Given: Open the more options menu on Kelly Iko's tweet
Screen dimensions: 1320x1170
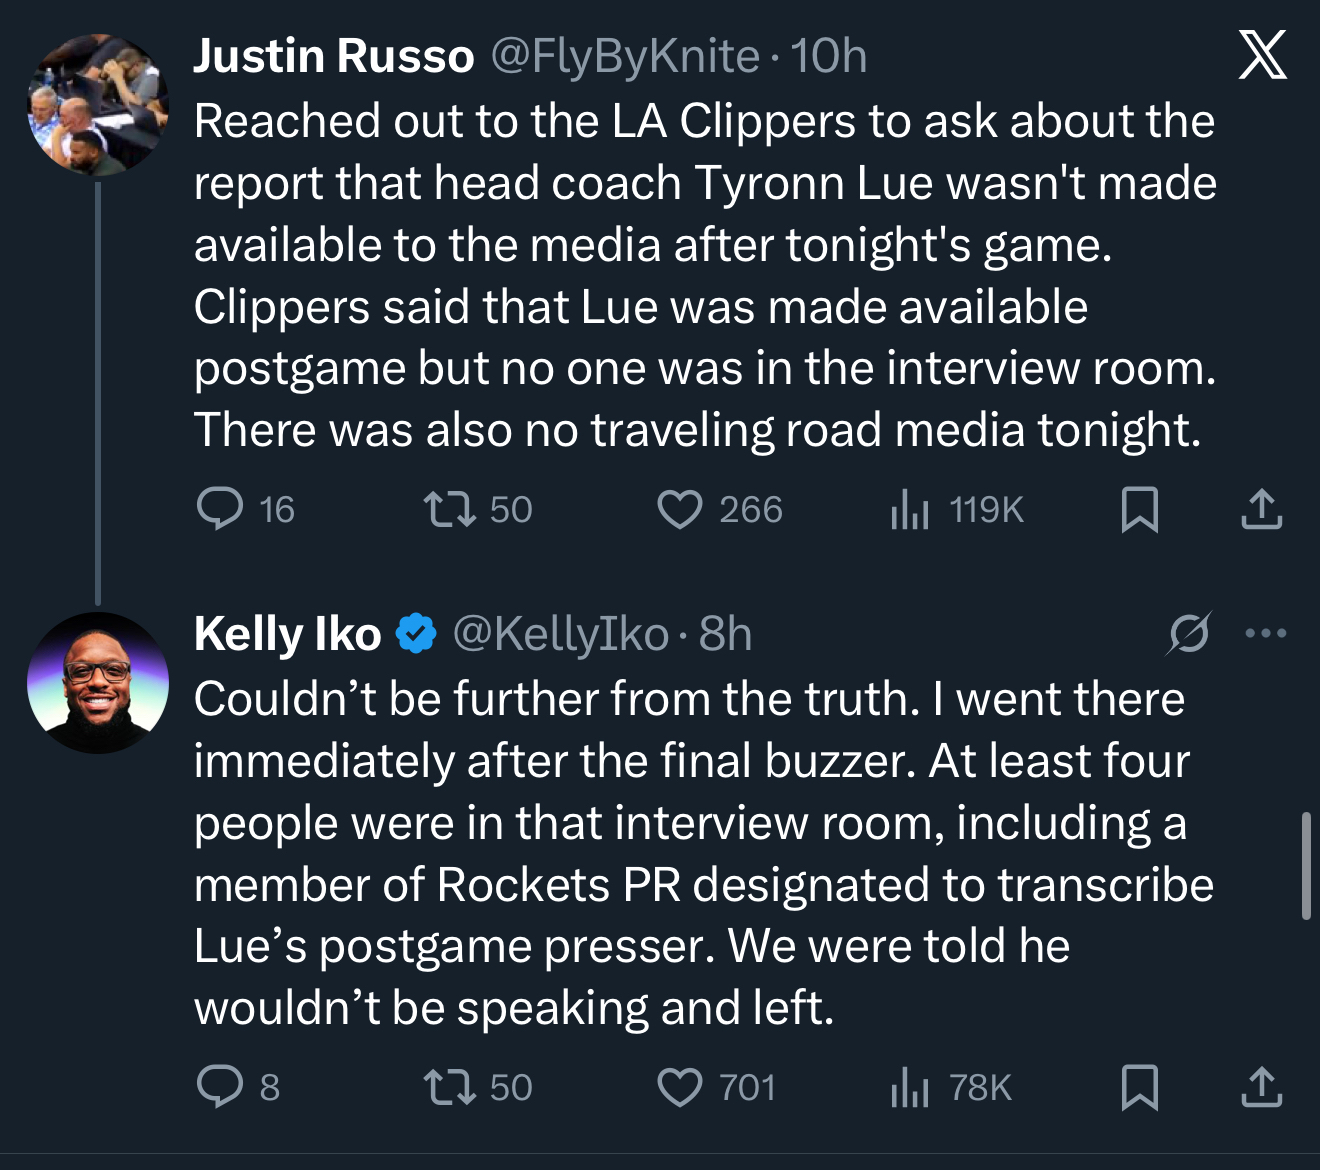Looking at the screenshot, I should [x=1266, y=633].
